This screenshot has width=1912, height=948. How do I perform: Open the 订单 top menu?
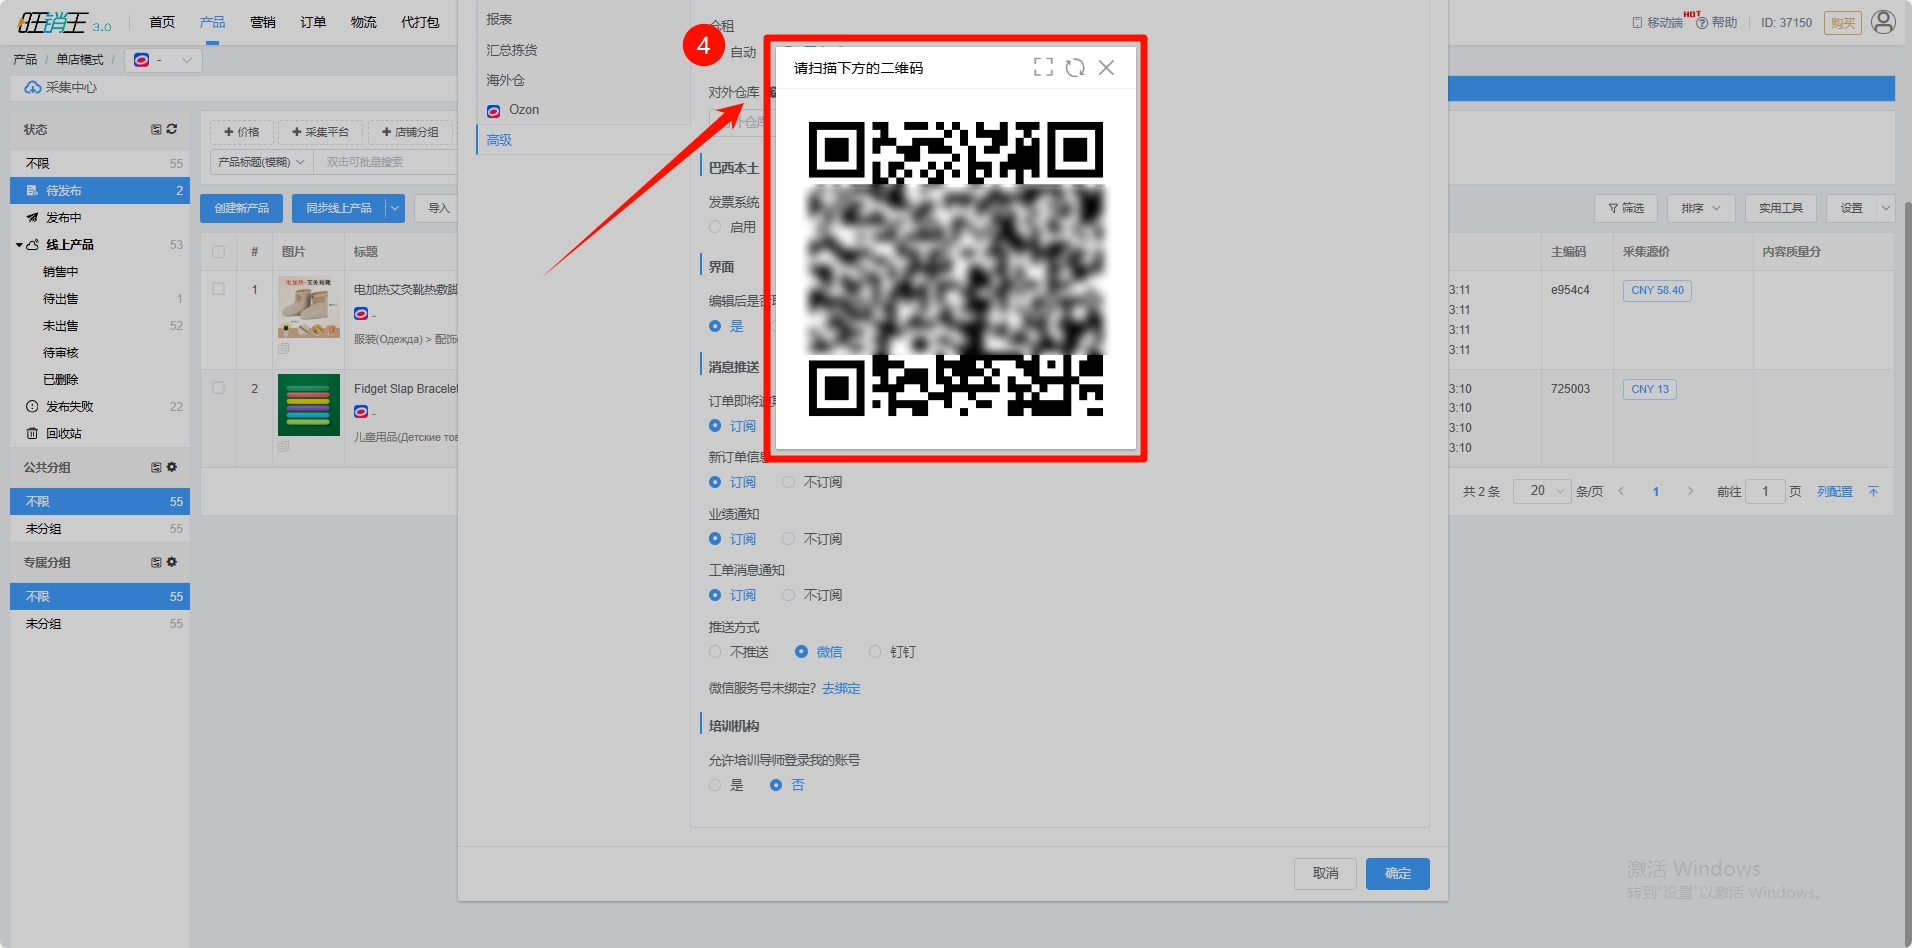click(313, 22)
